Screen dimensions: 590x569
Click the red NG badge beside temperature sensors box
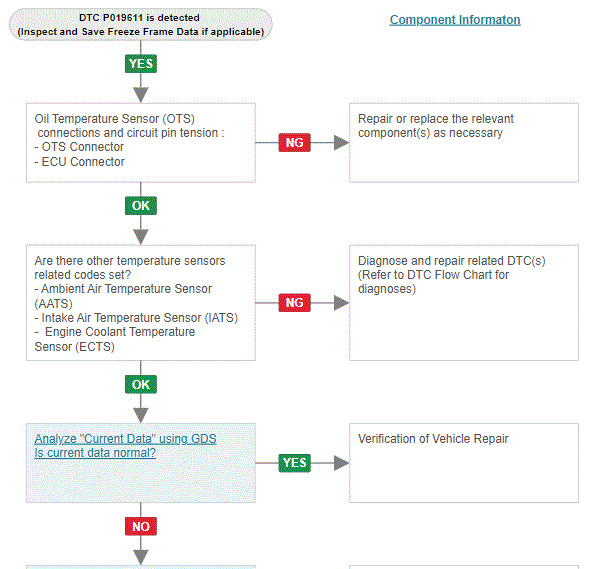(295, 303)
